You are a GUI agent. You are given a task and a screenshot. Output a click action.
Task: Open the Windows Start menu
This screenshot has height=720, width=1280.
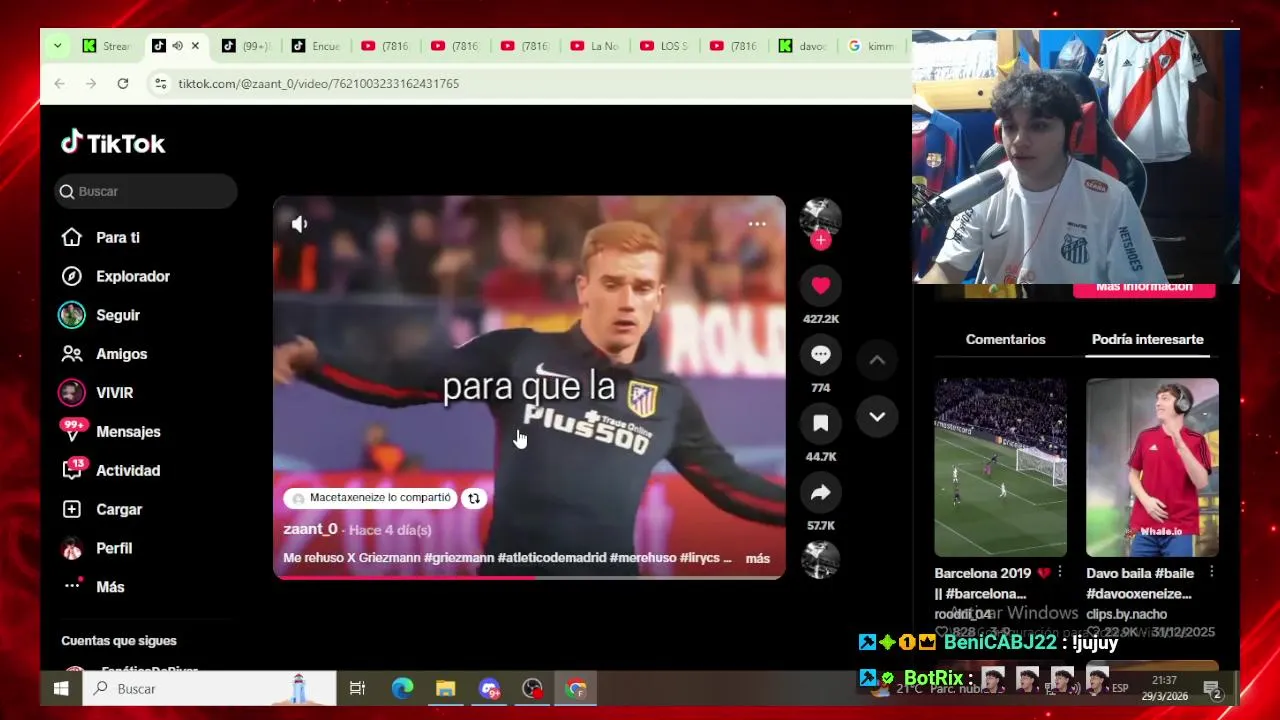[x=60, y=688]
